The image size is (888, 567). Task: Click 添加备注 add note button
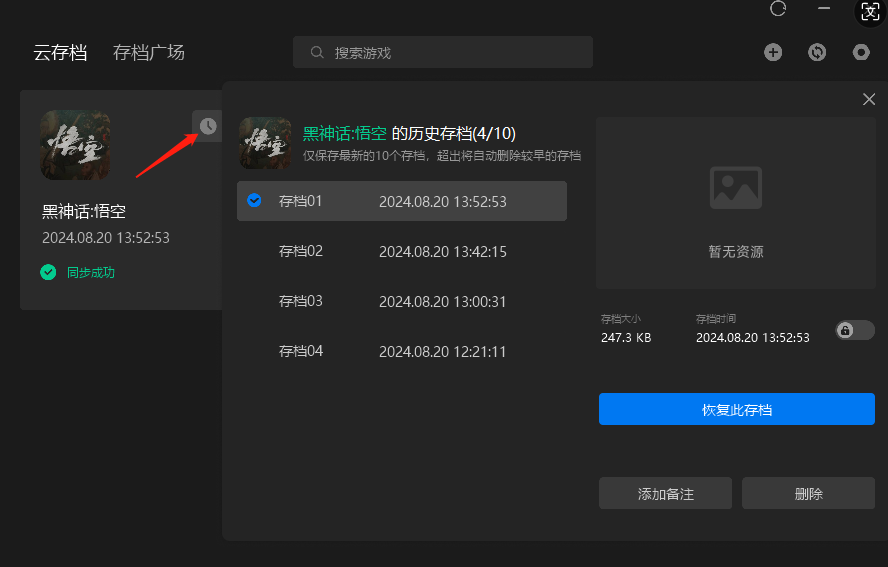[665, 493]
